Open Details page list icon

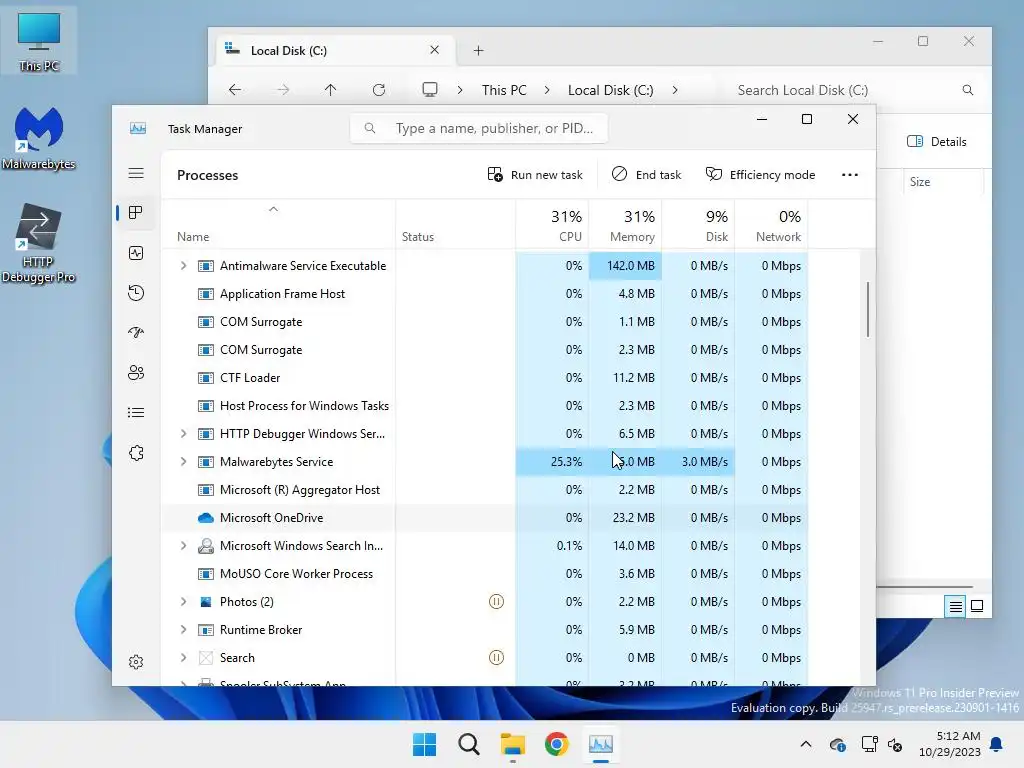136,413
